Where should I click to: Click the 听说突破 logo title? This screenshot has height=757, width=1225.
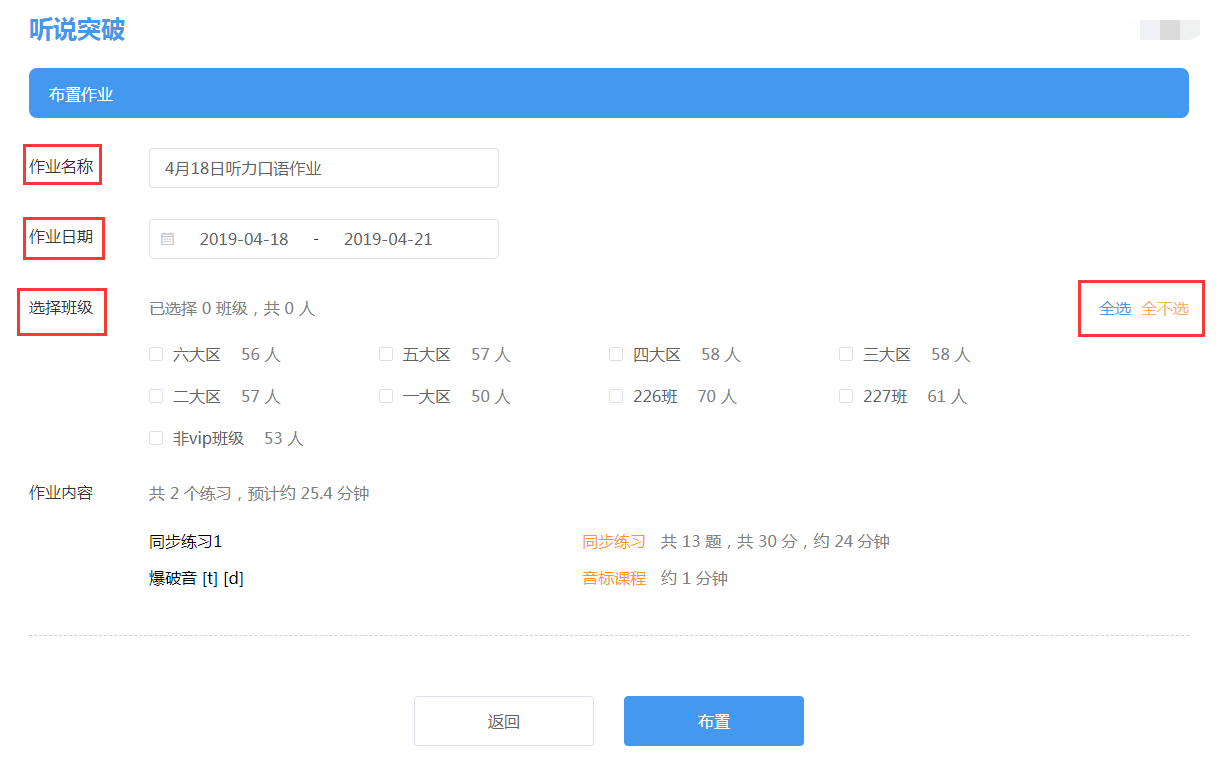click(x=77, y=30)
